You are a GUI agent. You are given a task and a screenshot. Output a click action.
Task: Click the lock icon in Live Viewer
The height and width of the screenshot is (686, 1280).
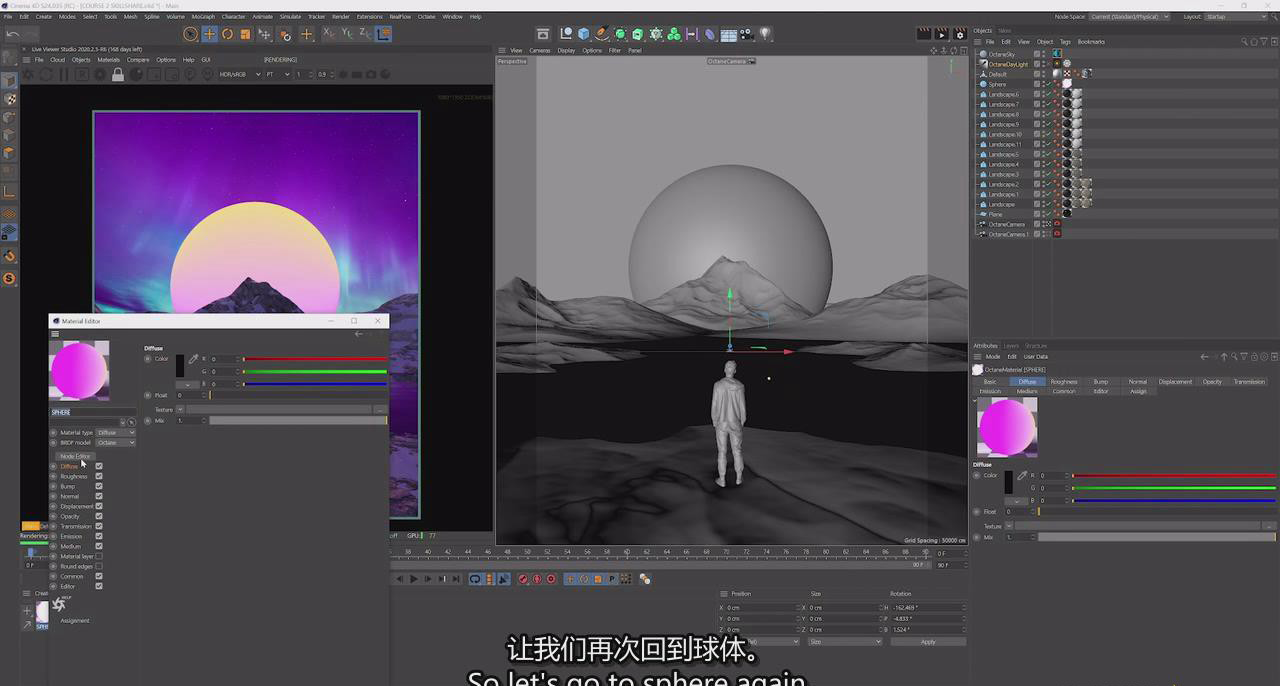(x=118, y=75)
